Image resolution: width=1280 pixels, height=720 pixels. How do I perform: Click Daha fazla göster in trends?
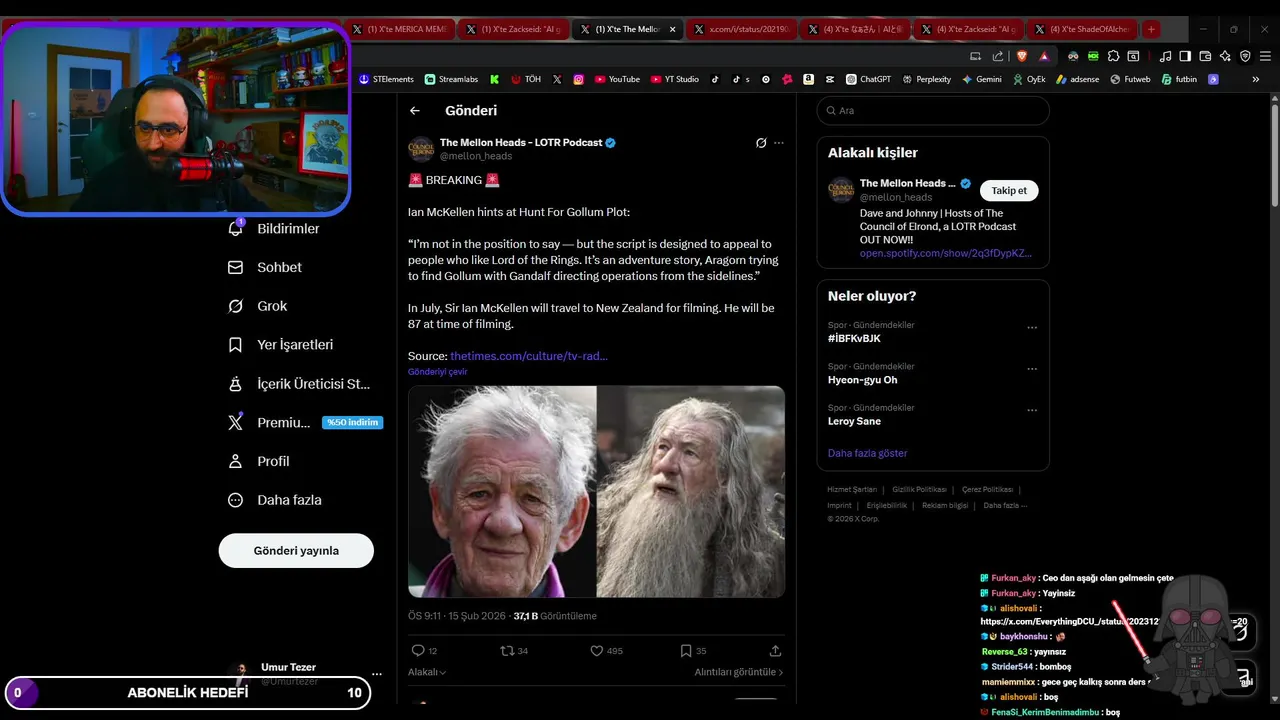pyautogui.click(x=867, y=453)
